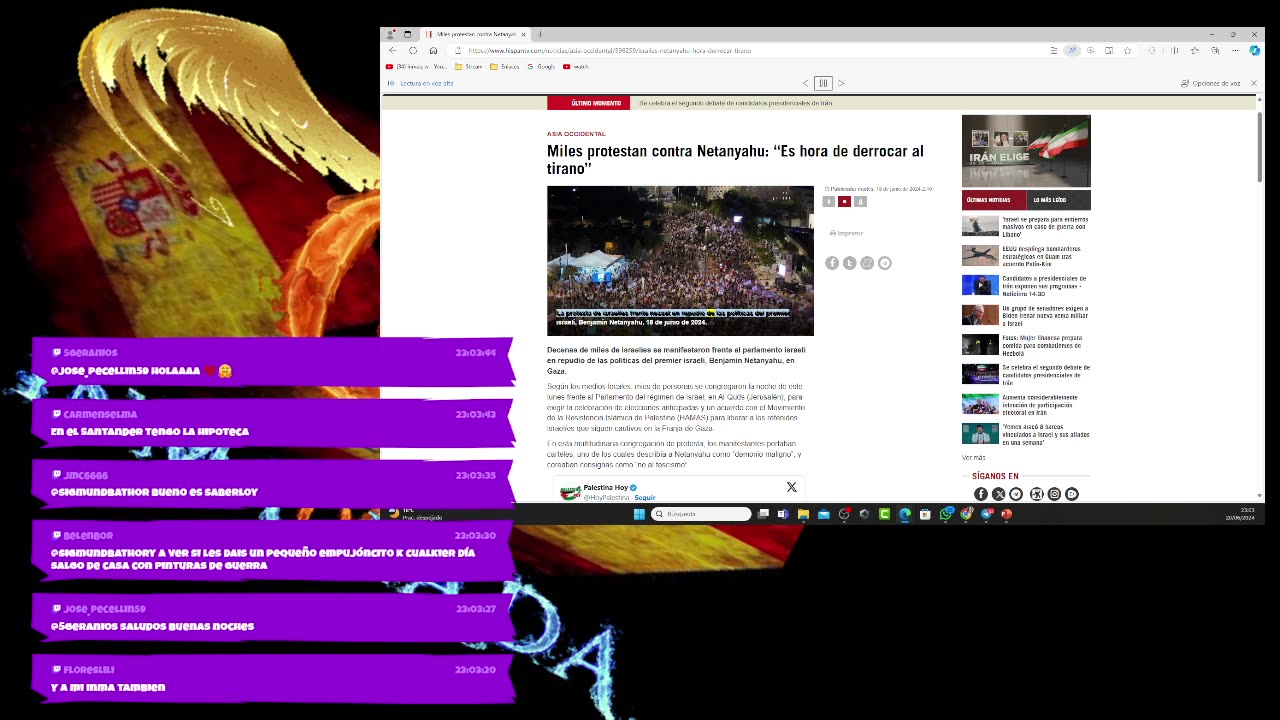Open Opciones de voz settings
Image resolution: width=1280 pixels, height=720 pixels.
(1211, 83)
